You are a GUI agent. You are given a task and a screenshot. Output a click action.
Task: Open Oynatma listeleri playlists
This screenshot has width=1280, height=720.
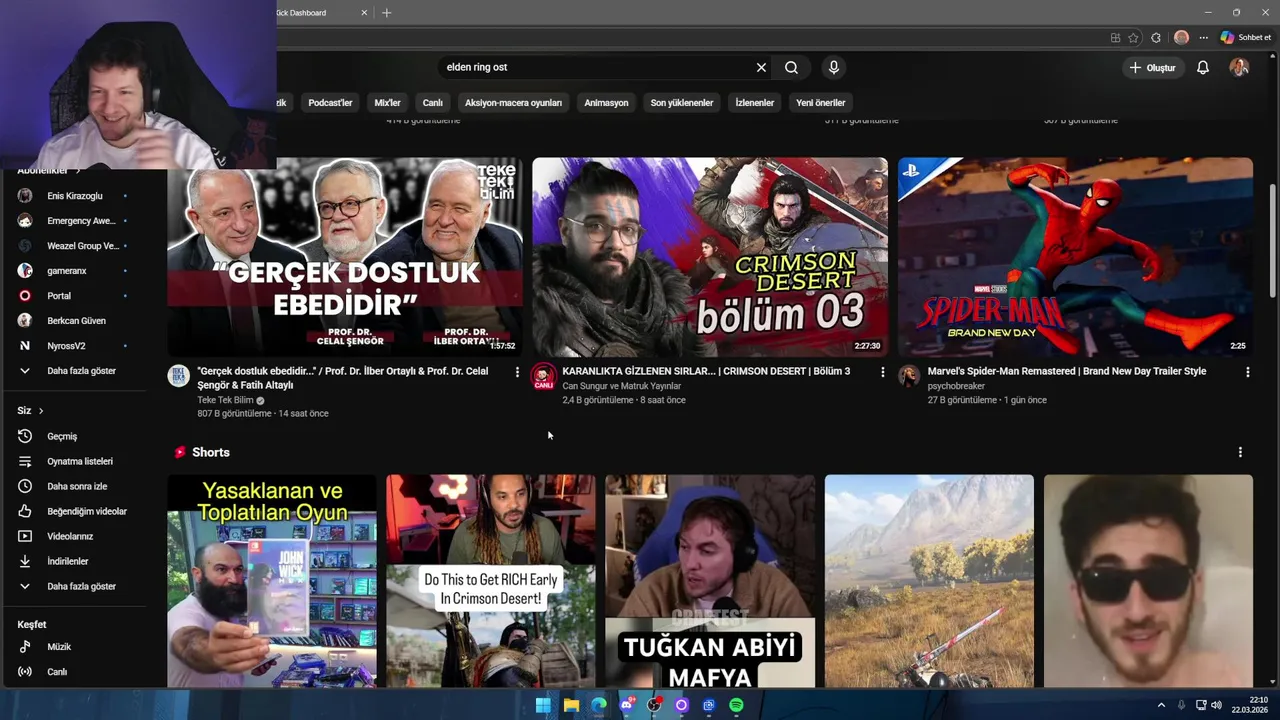click(x=73, y=461)
